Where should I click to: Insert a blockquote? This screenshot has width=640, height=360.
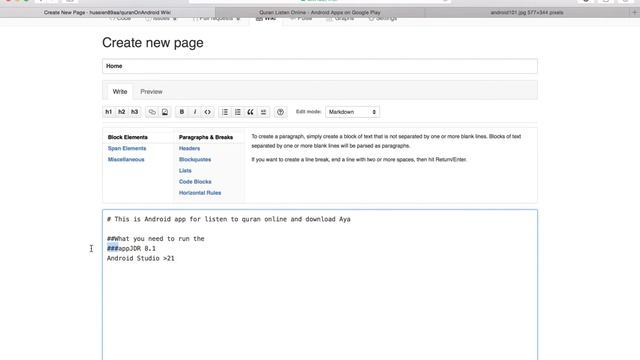tap(251, 112)
